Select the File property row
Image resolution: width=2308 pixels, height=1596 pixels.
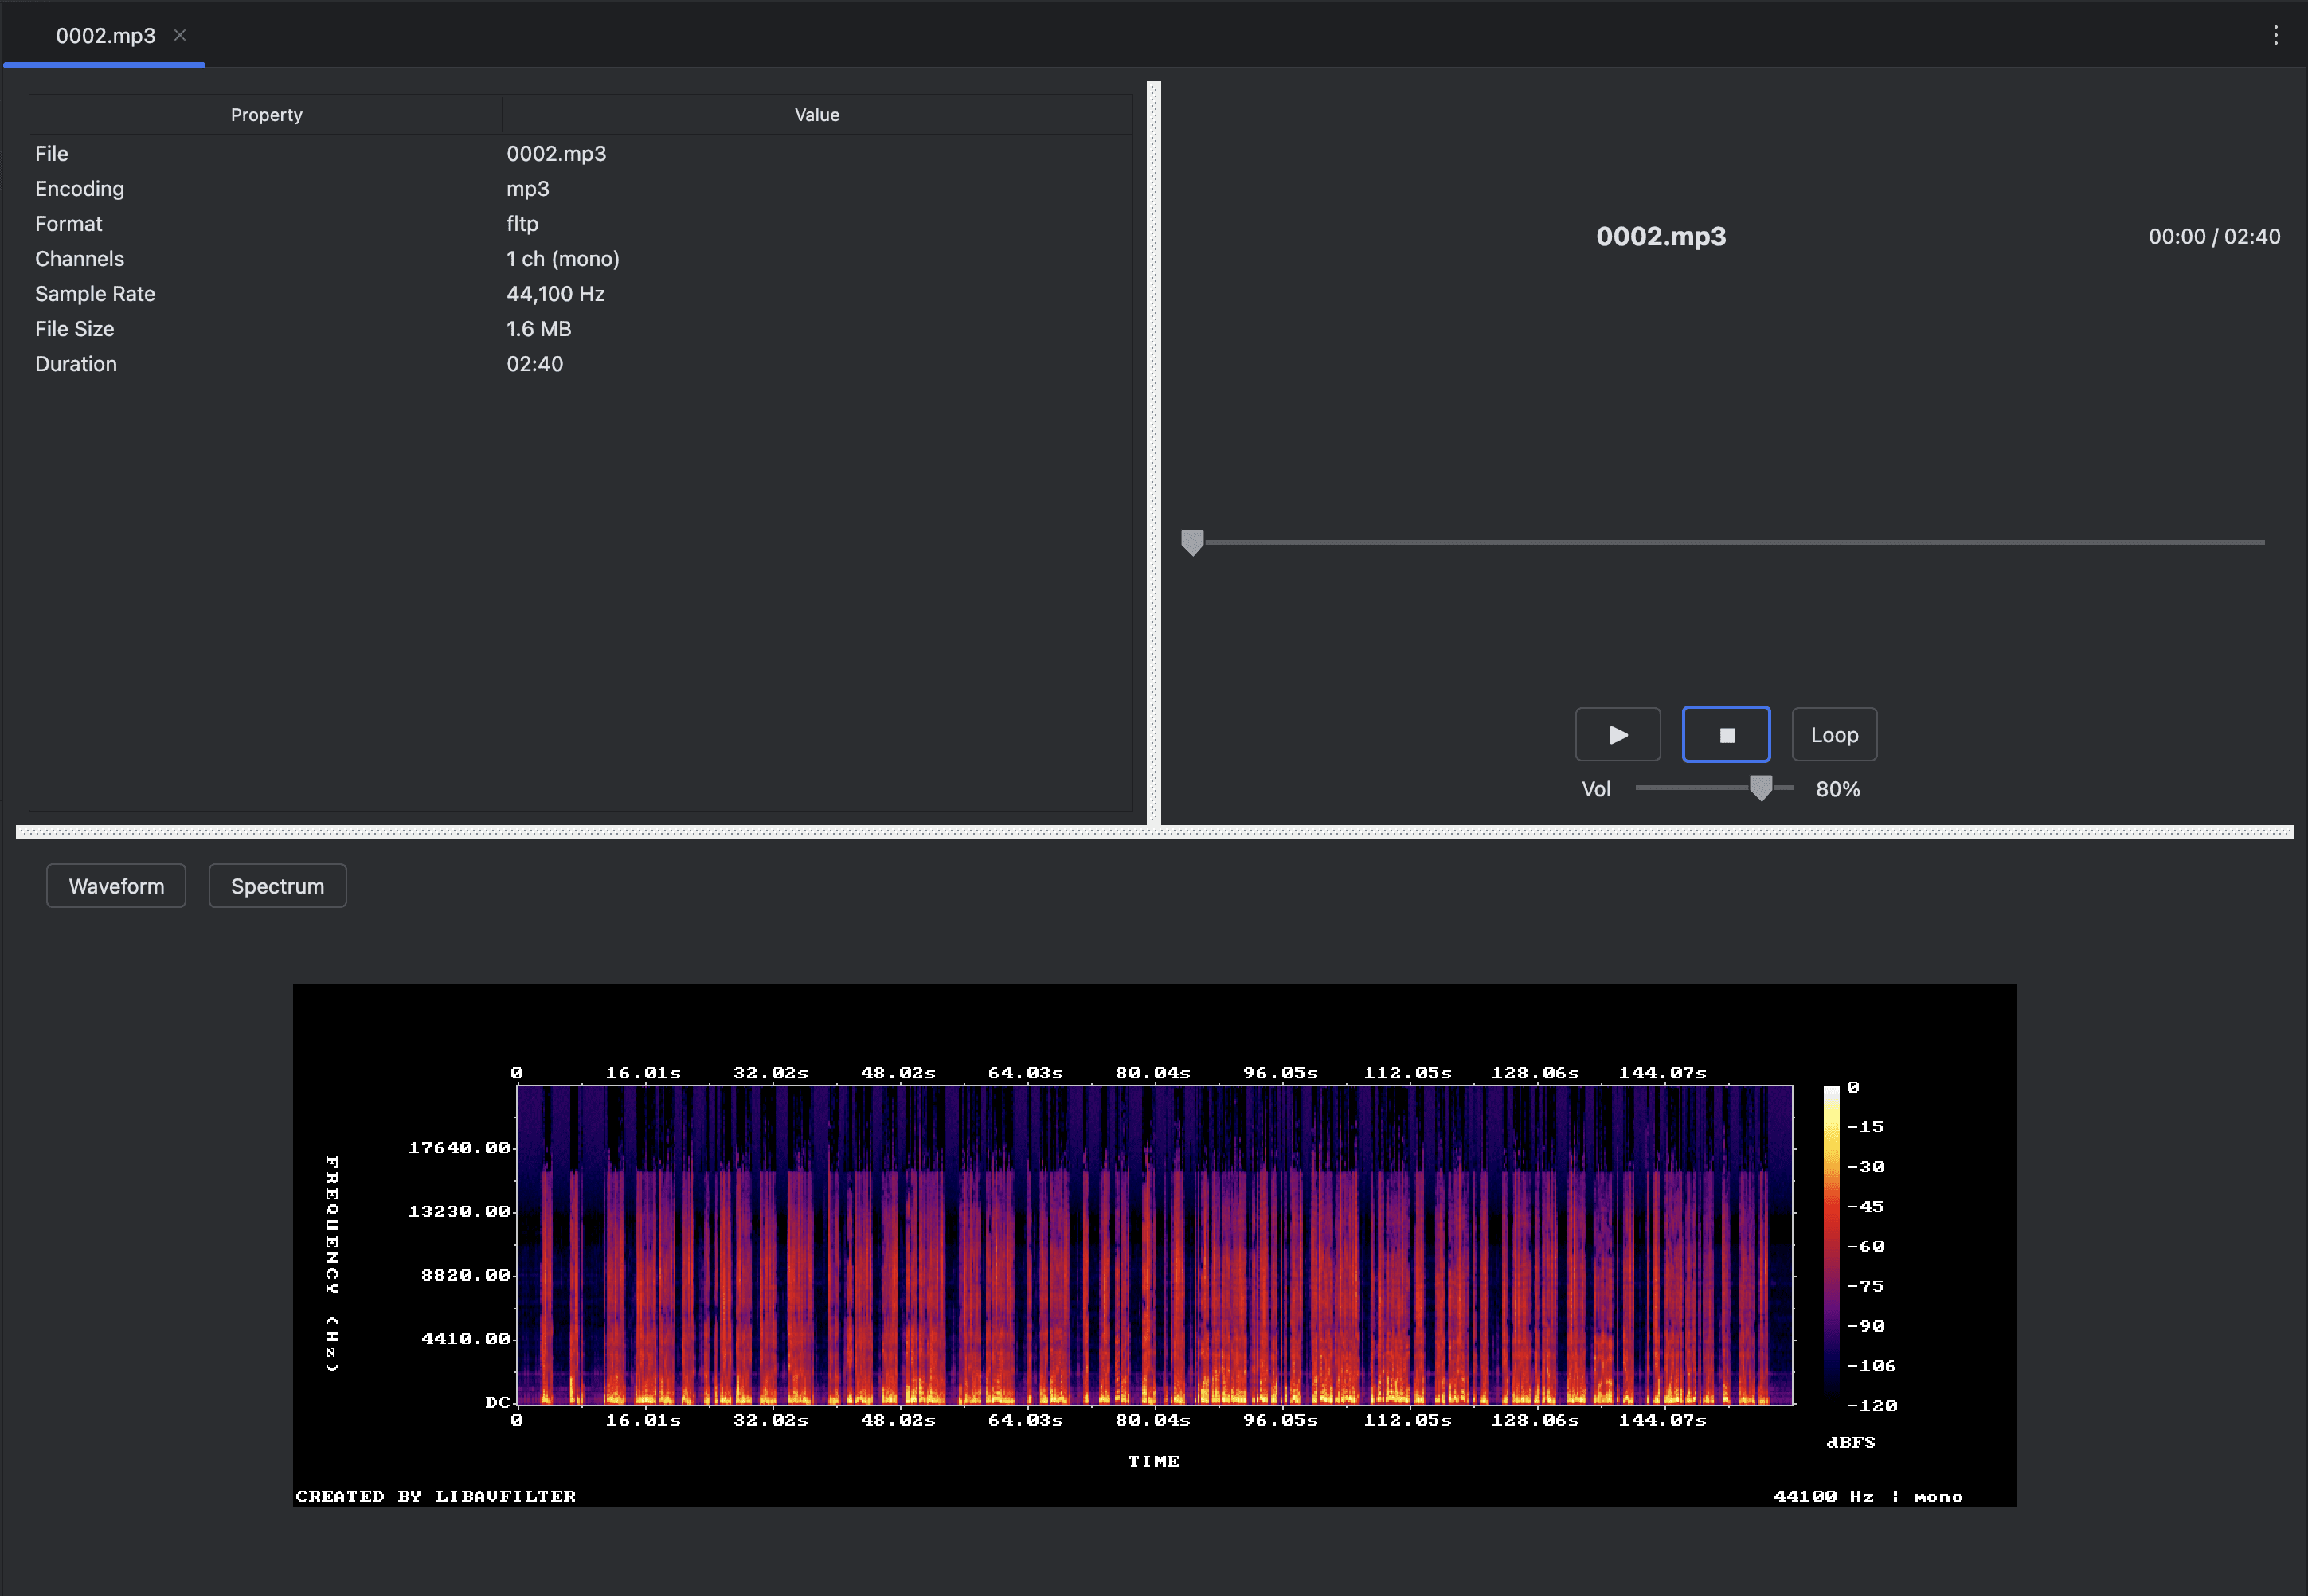[x=580, y=154]
